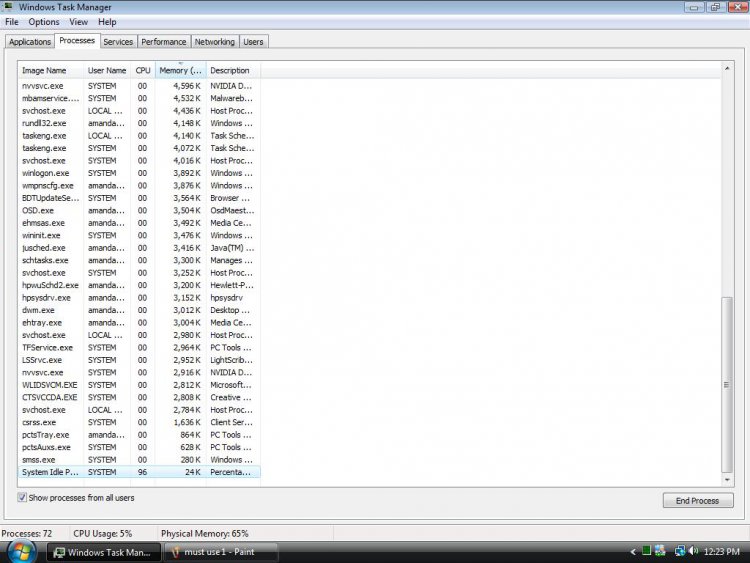Switch to the Services tab
This screenshot has height=563, width=750.
pos(118,42)
